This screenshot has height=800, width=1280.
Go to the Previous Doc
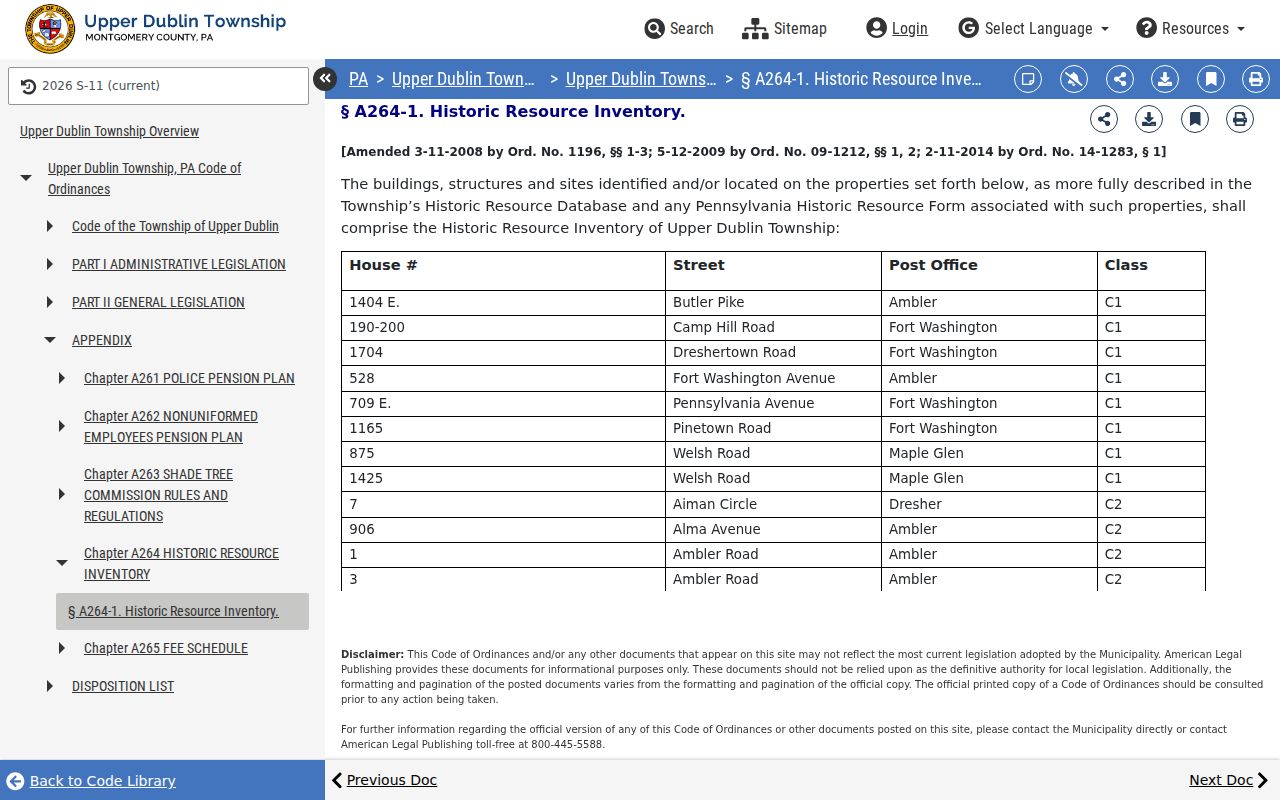click(384, 780)
